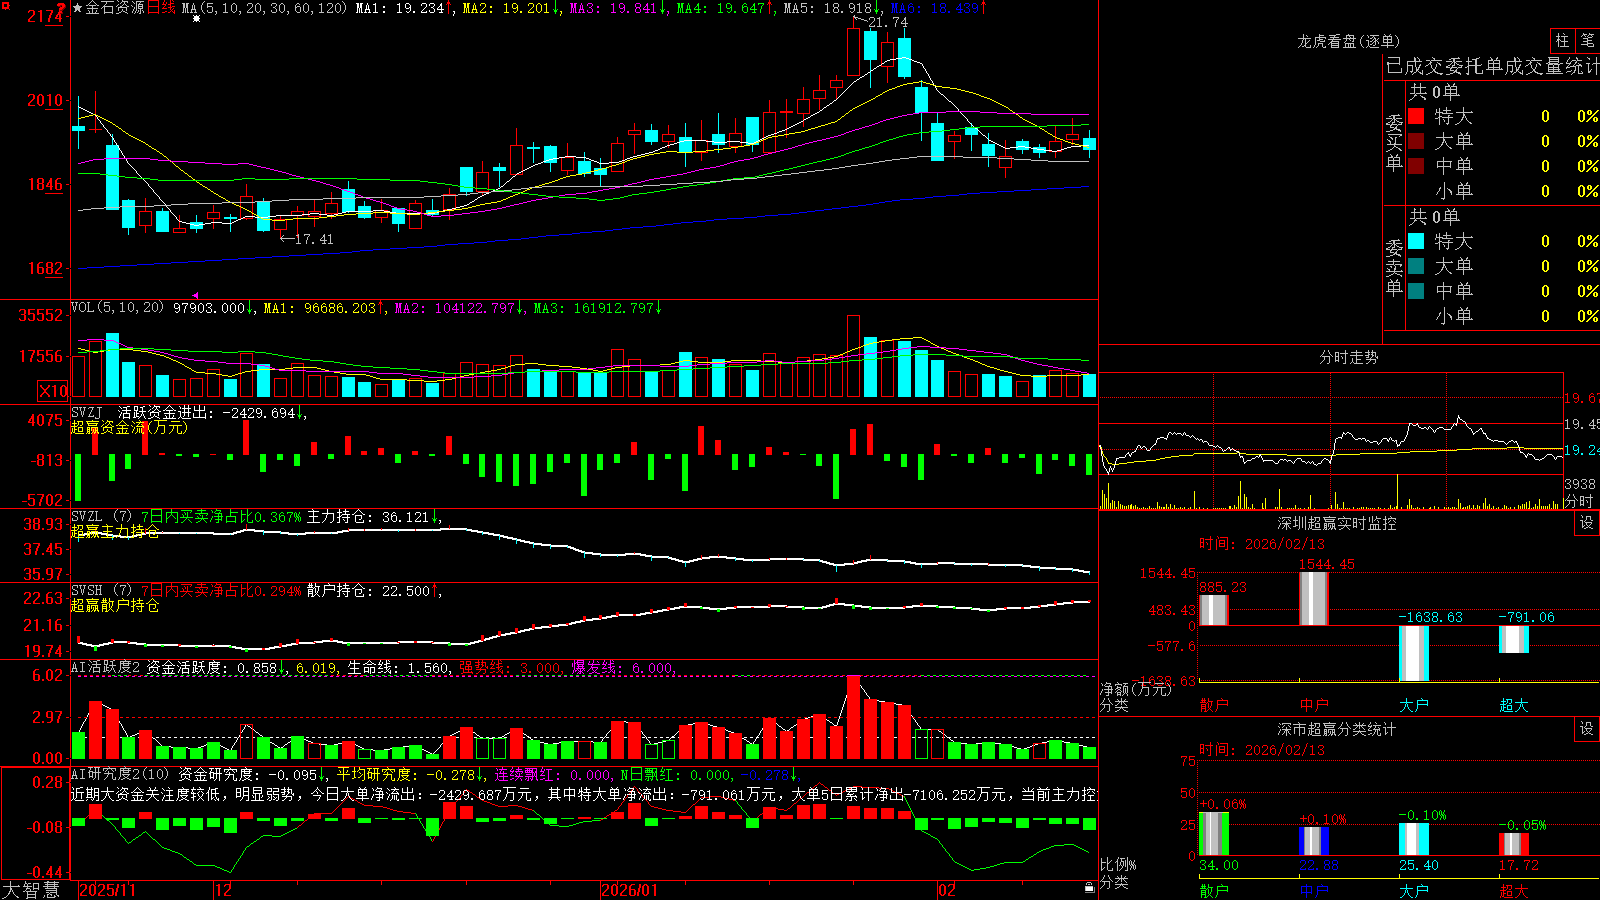Image resolution: width=1600 pixels, height=900 pixels.
Task: Click the red 特大 buy order color swatch
Action: pos(1416,116)
